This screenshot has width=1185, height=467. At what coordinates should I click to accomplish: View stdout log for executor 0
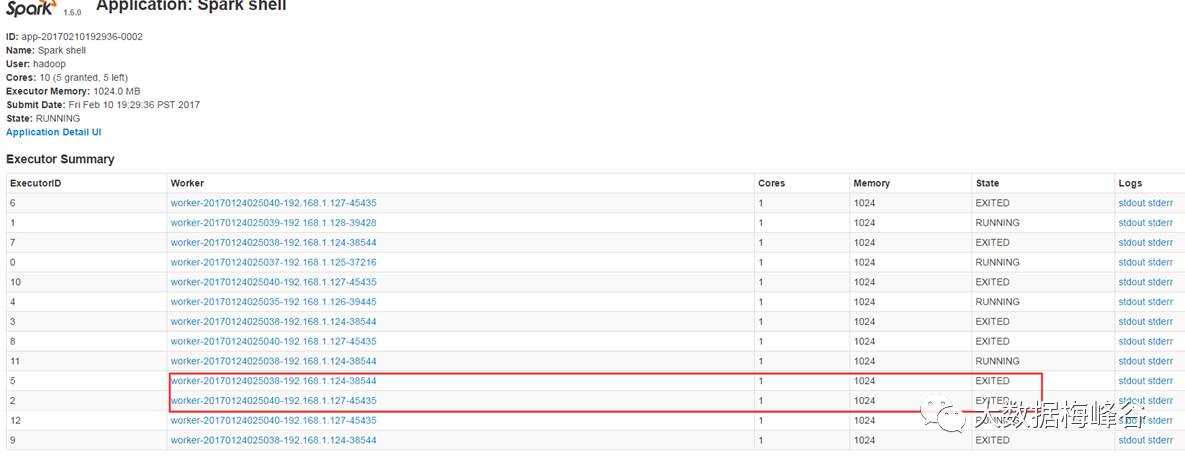[x=1131, y=262]
